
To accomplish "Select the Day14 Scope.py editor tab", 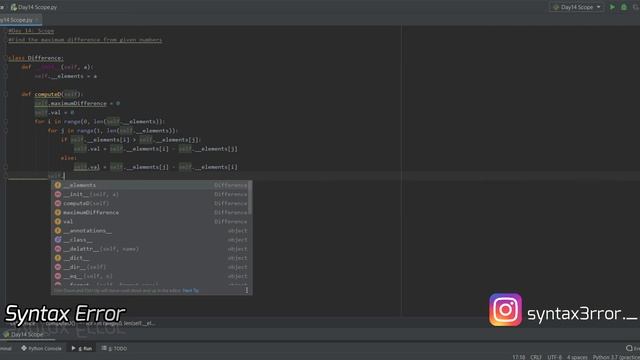I will 18,20.
